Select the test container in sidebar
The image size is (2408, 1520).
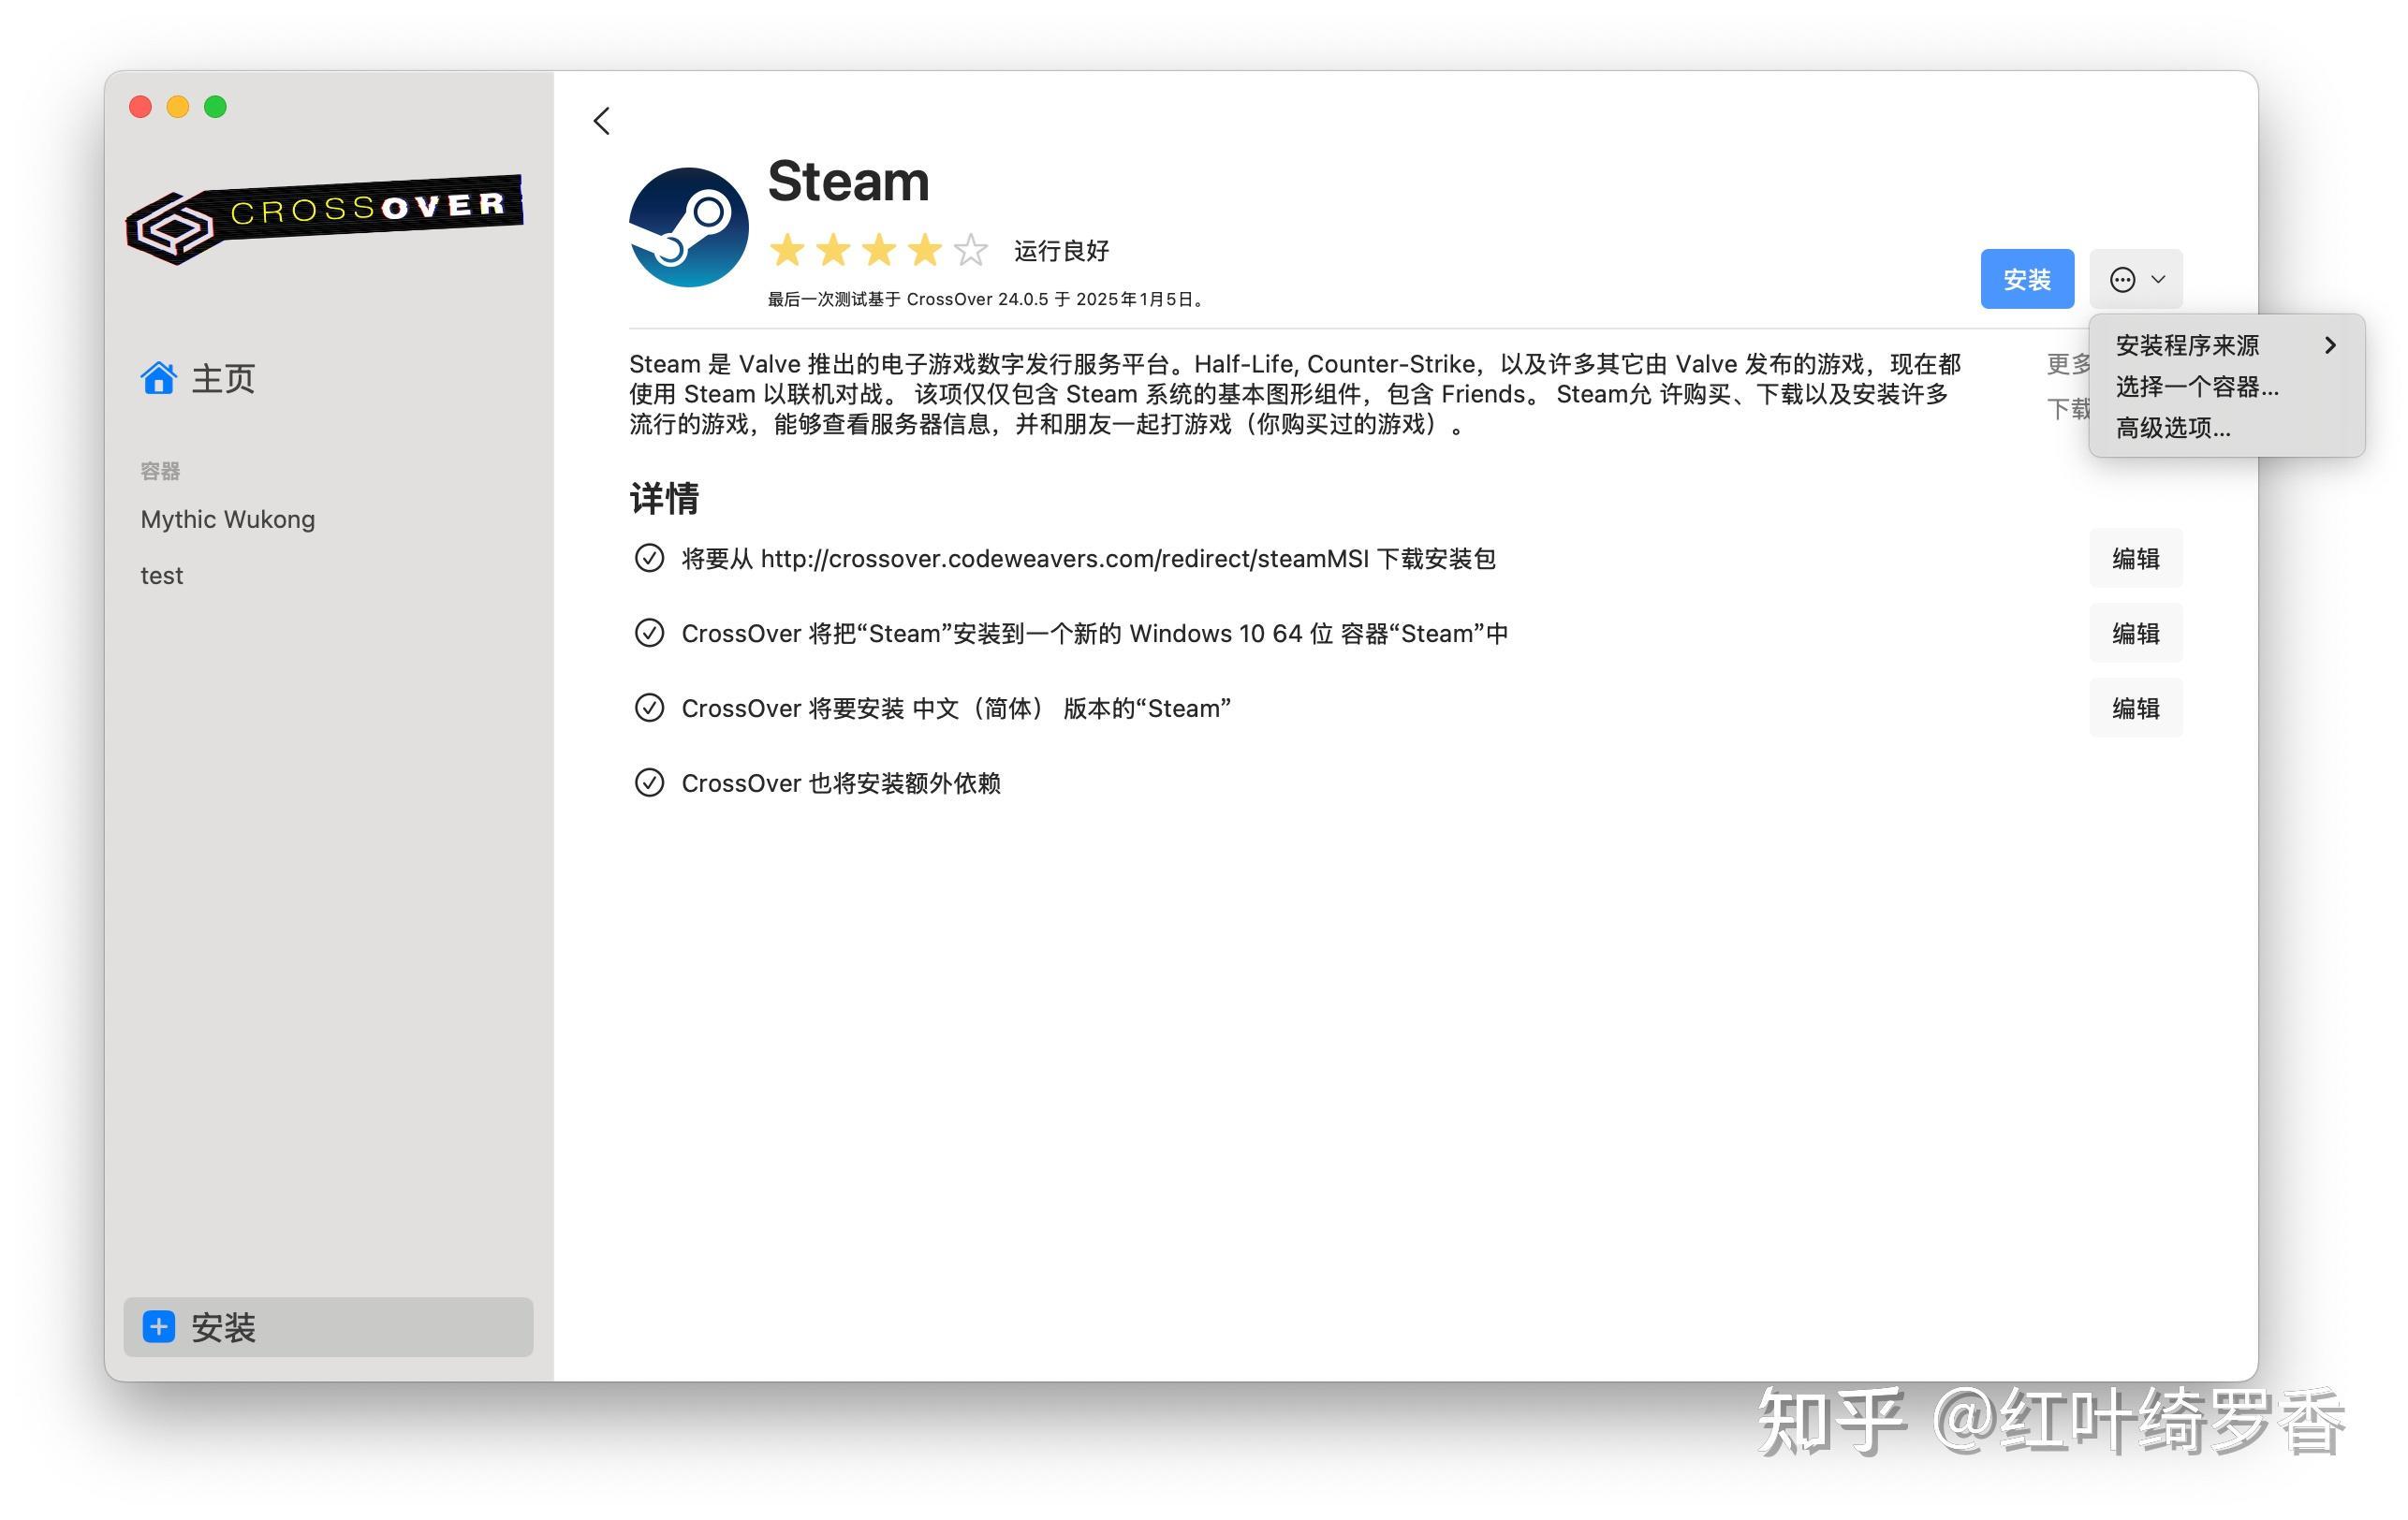[x=162, y=574]
